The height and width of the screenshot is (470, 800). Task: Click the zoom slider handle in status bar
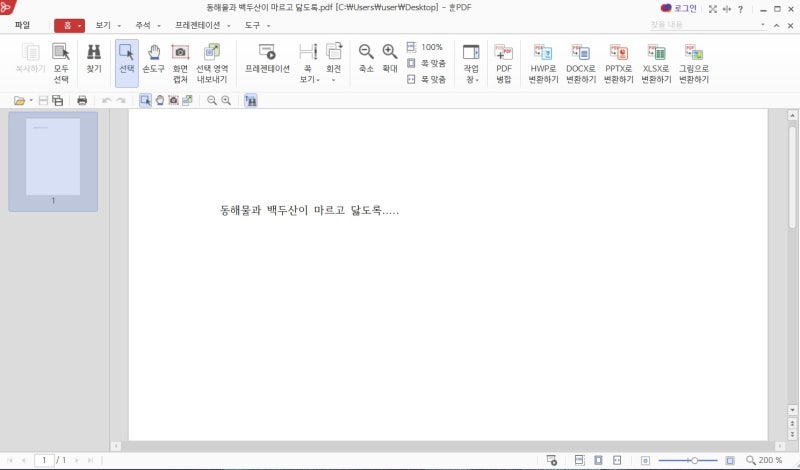pos(694,460)
